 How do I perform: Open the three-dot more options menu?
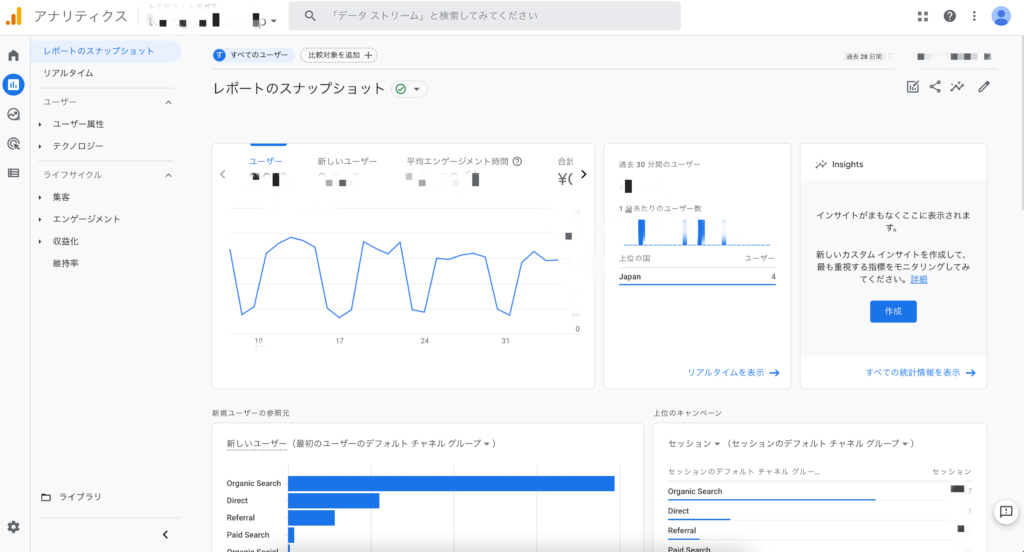pos(974,16)
